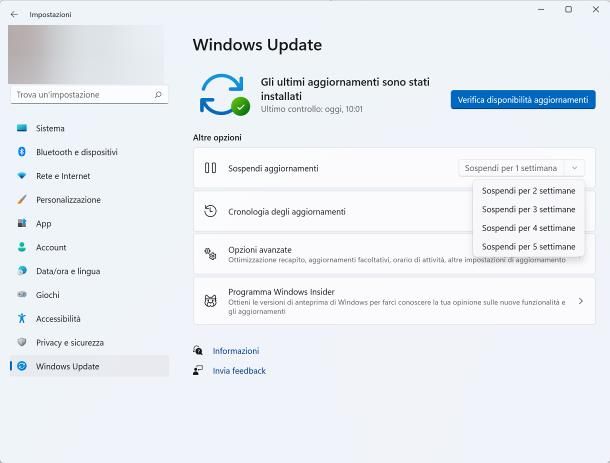Click the large update sync status icon
Viewport: 610px width, 463px height.
pyautogui.click(x=224, y=95)
